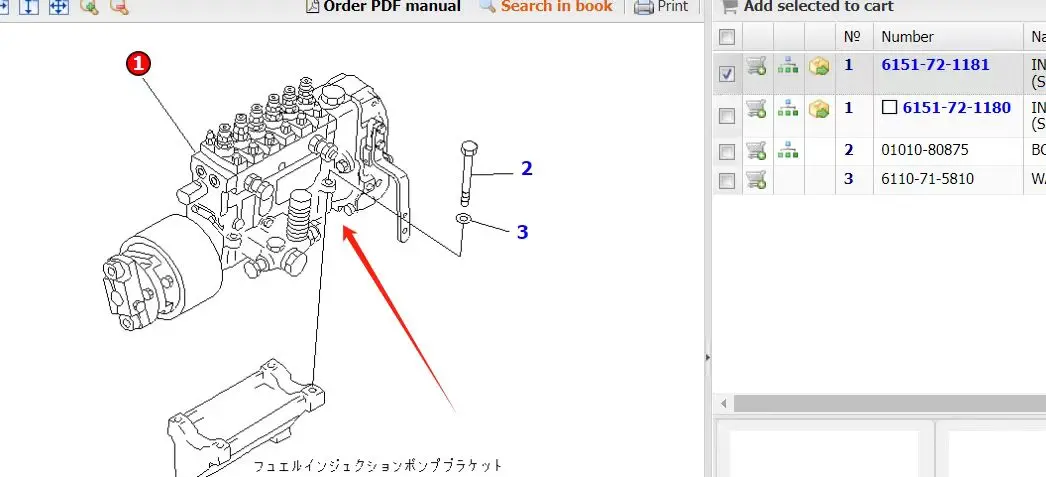Add 6110-71-5810 to cart icon

(756, 179)
